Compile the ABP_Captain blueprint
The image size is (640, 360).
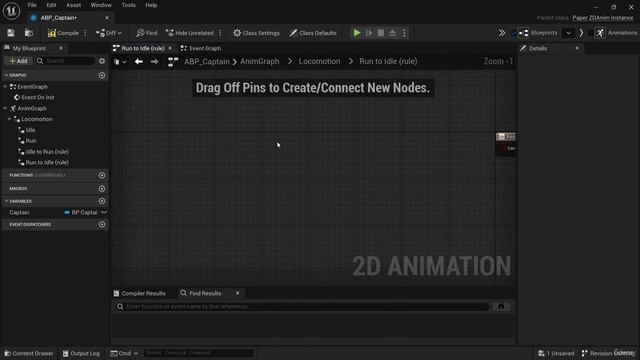point(63,33)
